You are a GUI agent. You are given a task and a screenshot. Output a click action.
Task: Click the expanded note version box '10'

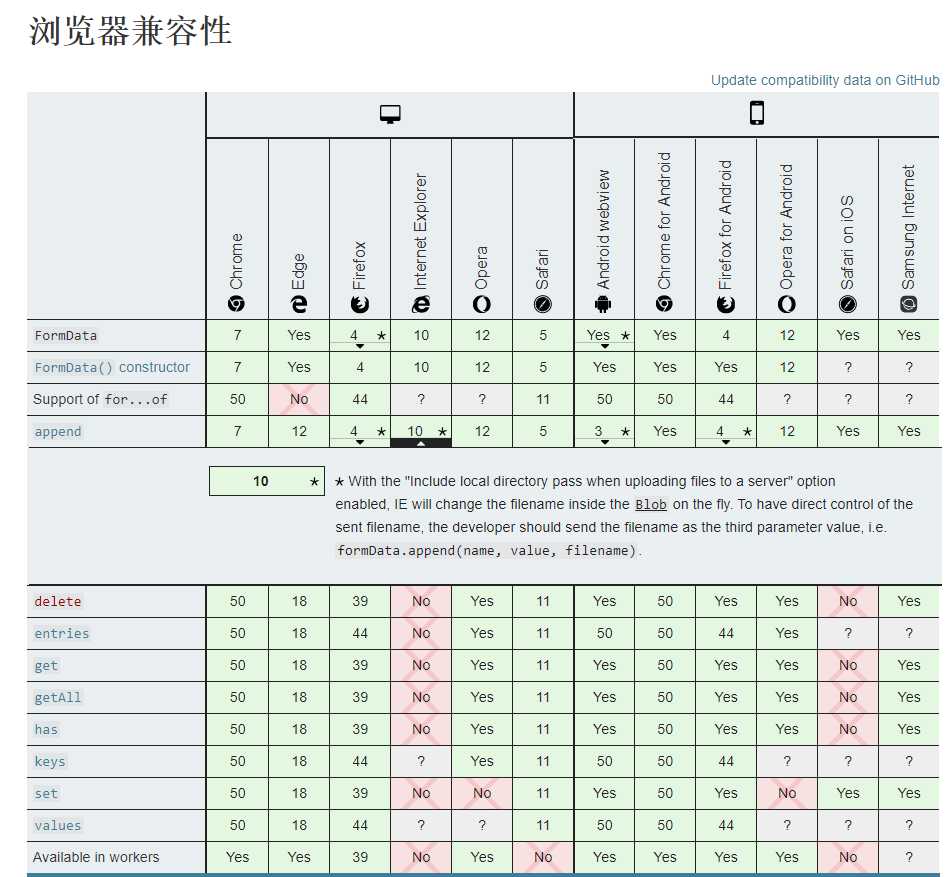267,481
